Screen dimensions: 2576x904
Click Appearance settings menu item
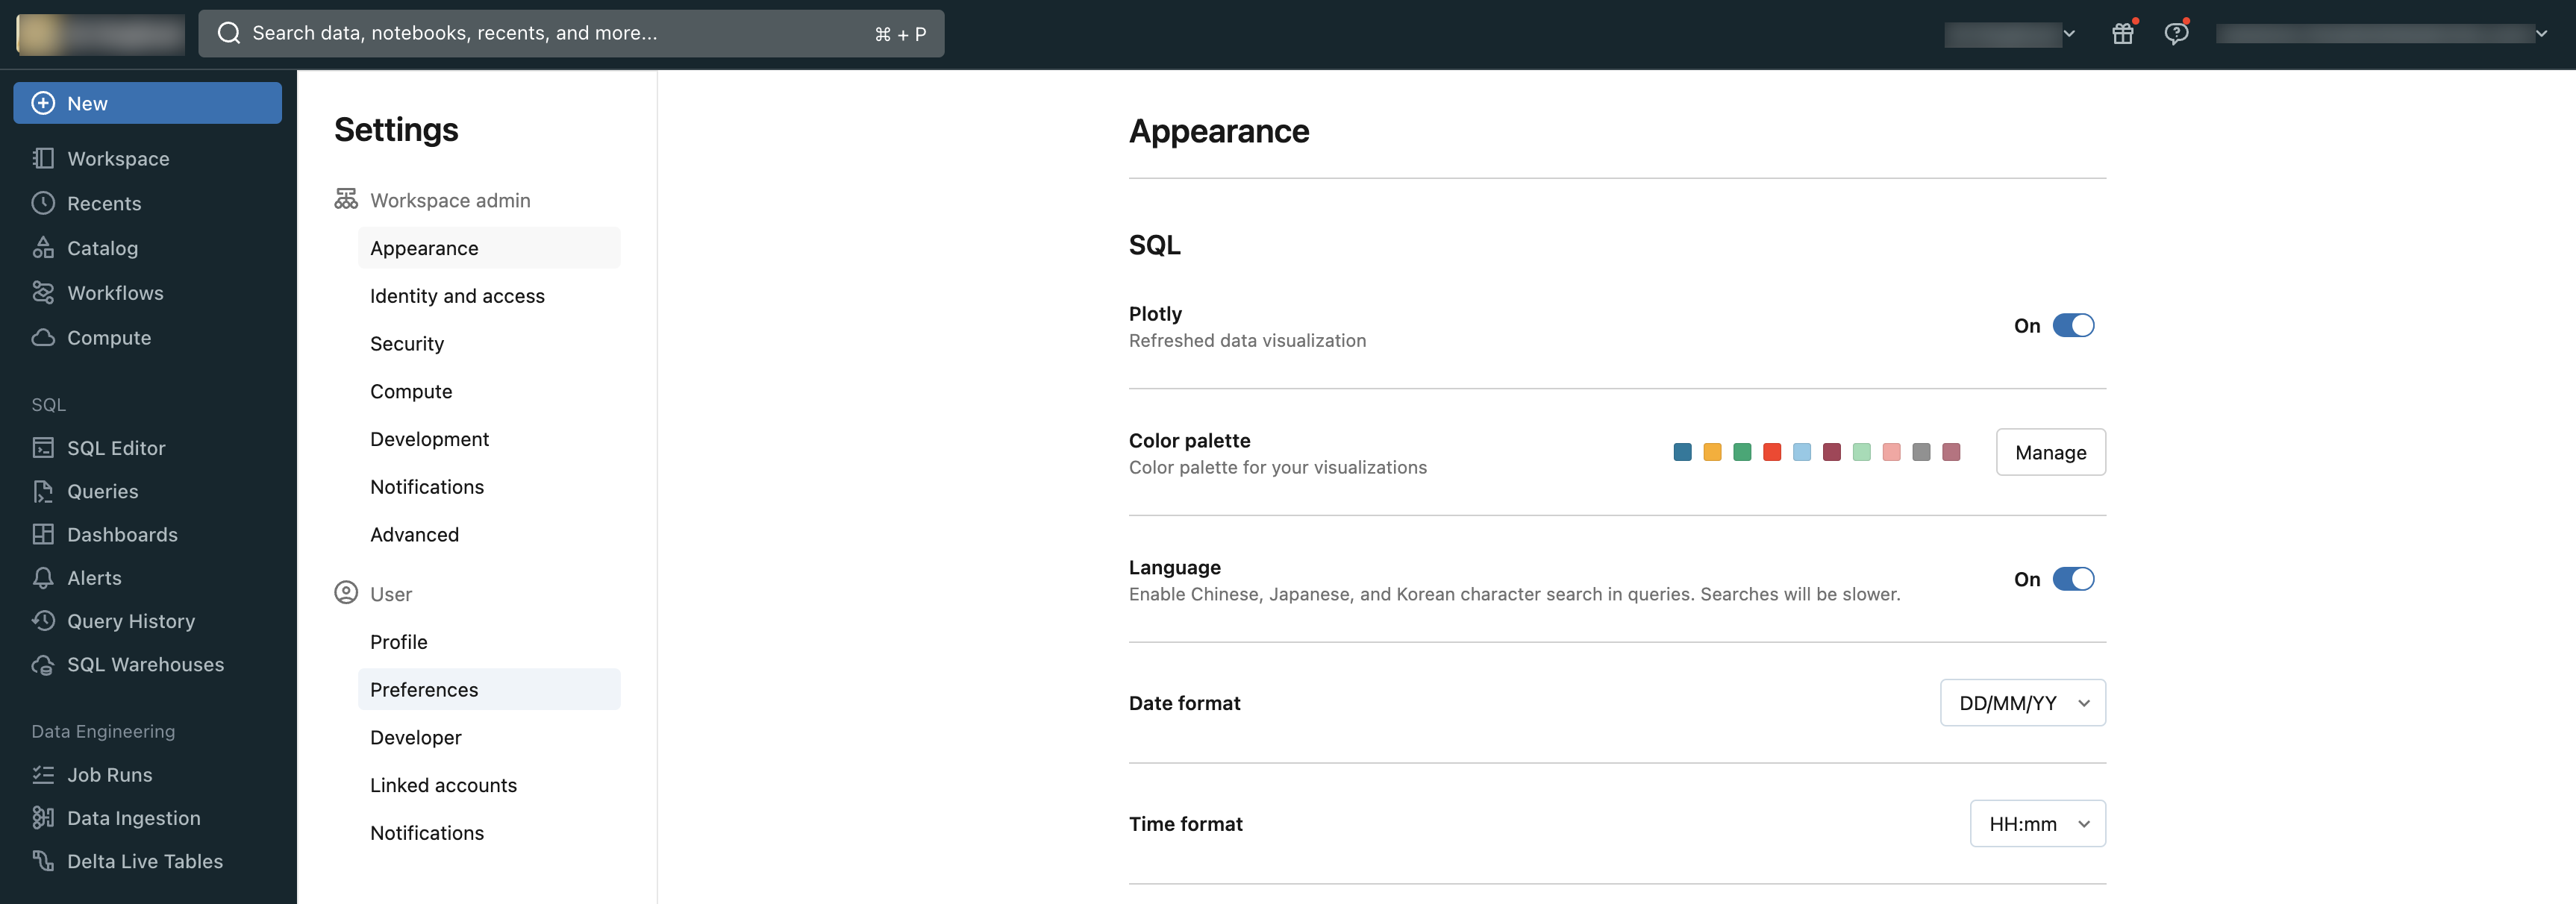[424, 248]
